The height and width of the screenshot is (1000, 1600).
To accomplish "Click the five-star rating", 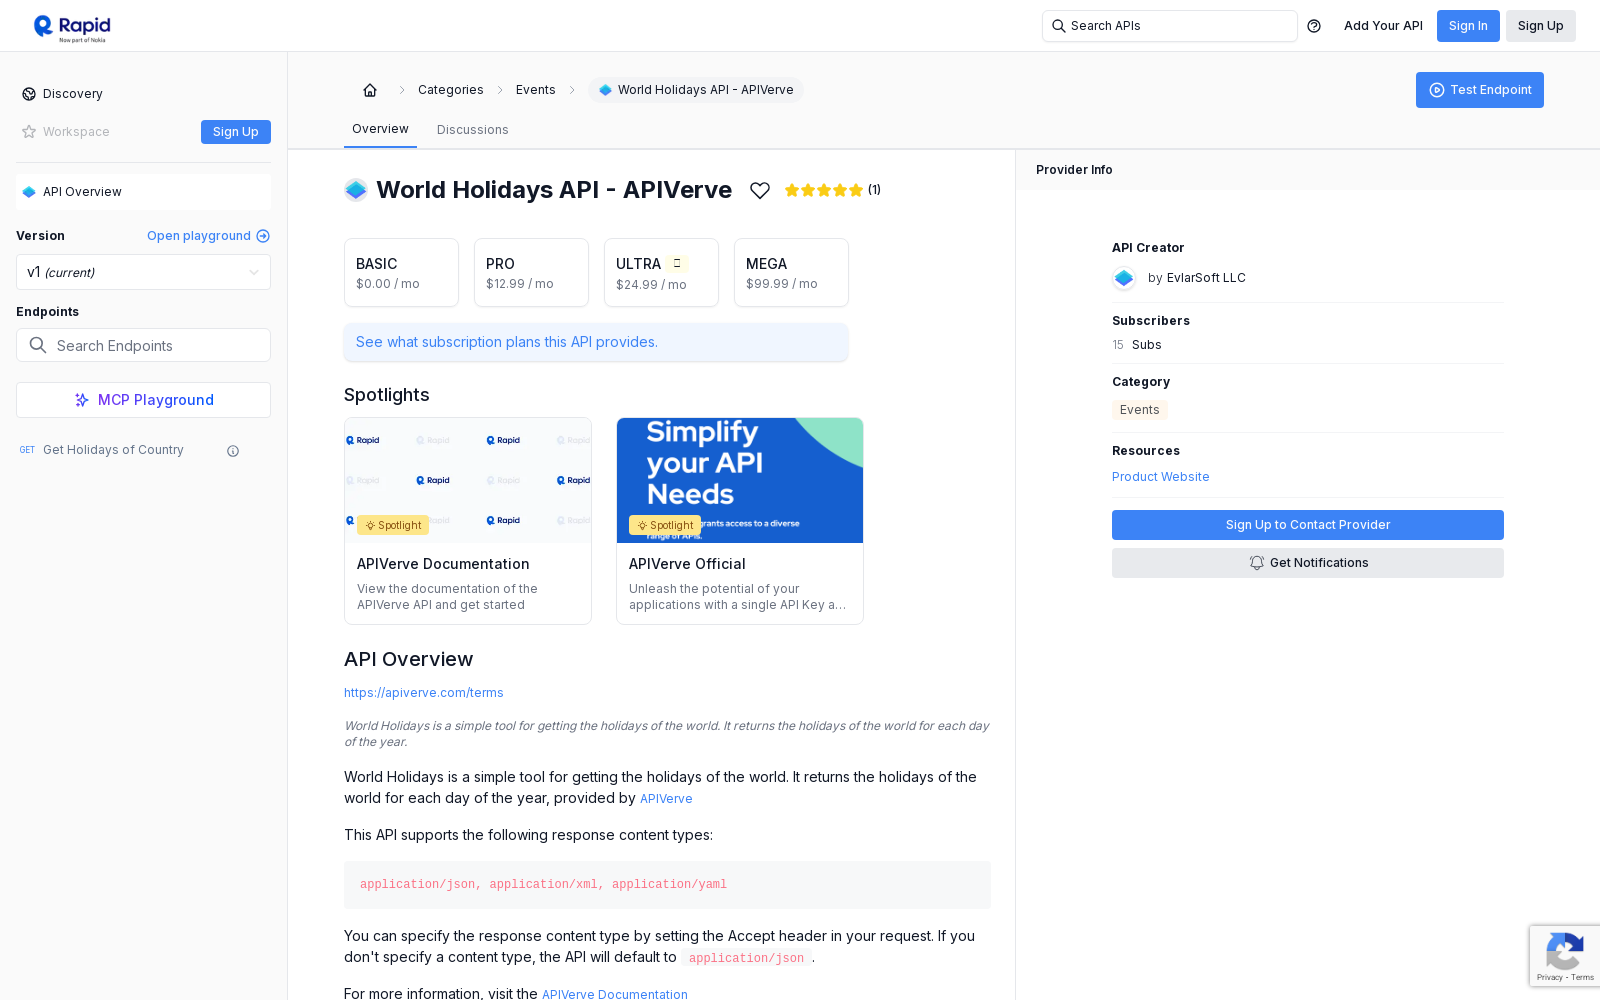I will click(x=824, y=190).
